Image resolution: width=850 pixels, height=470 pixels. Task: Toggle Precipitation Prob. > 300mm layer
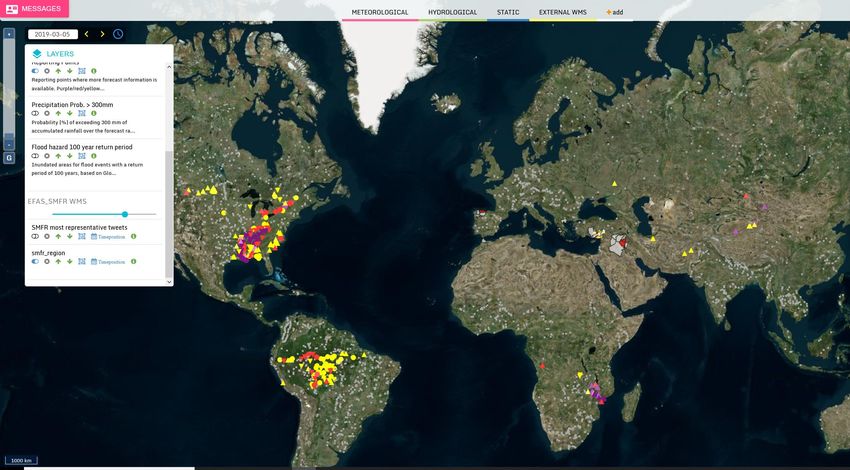point(35,113)
